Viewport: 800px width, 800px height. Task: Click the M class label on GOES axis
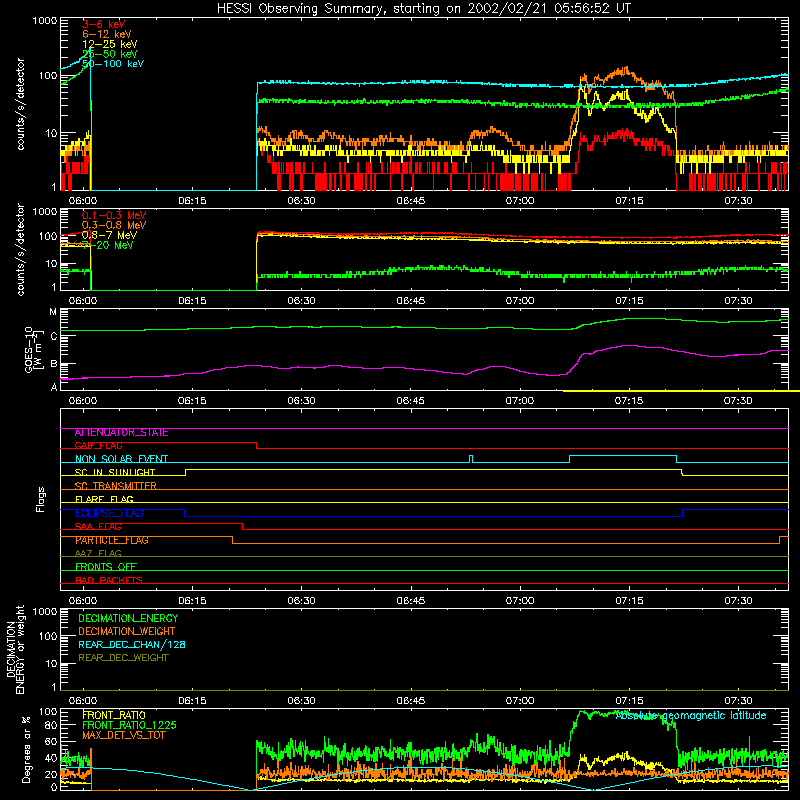tap(53, 312)
